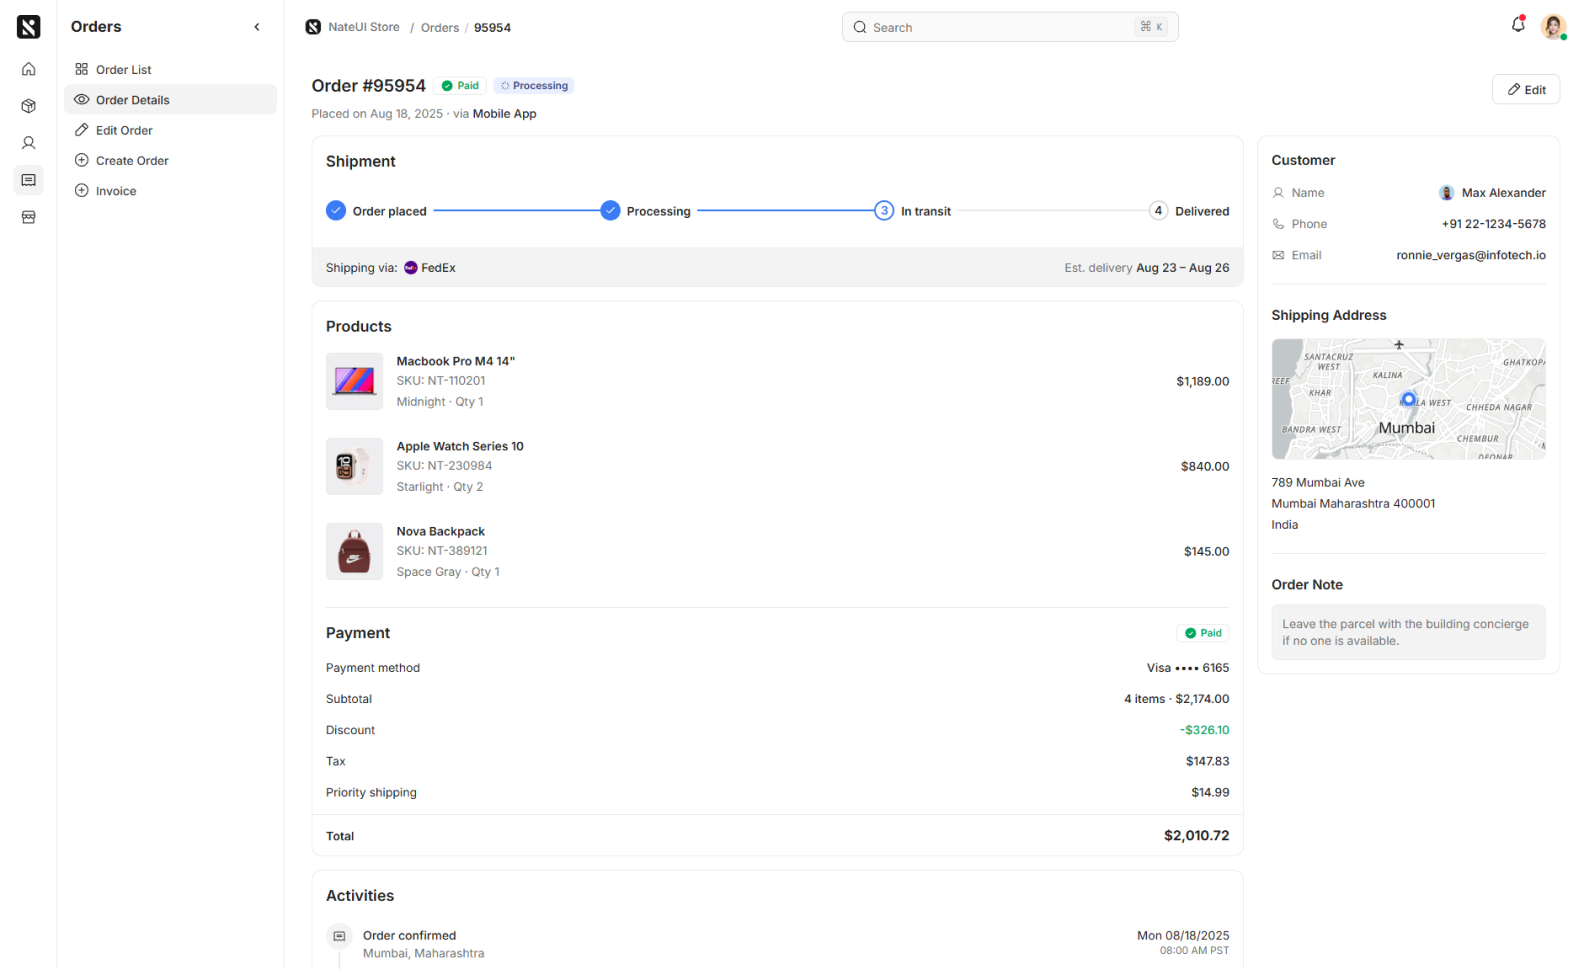Click the Paid badge in the Payment section
This screenshot has width=1584, height=969.
(1203, 633)
